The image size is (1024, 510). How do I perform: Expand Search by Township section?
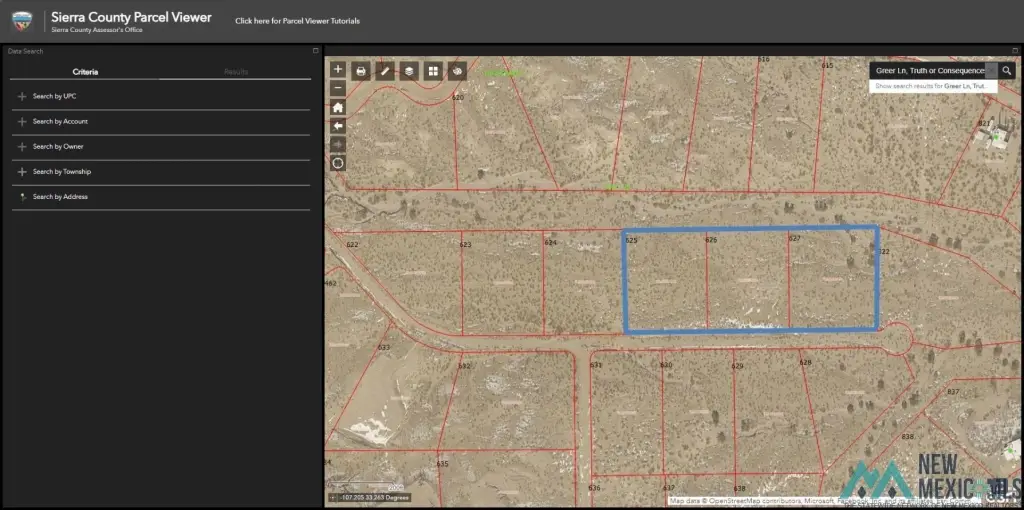[x=62, y=171]
